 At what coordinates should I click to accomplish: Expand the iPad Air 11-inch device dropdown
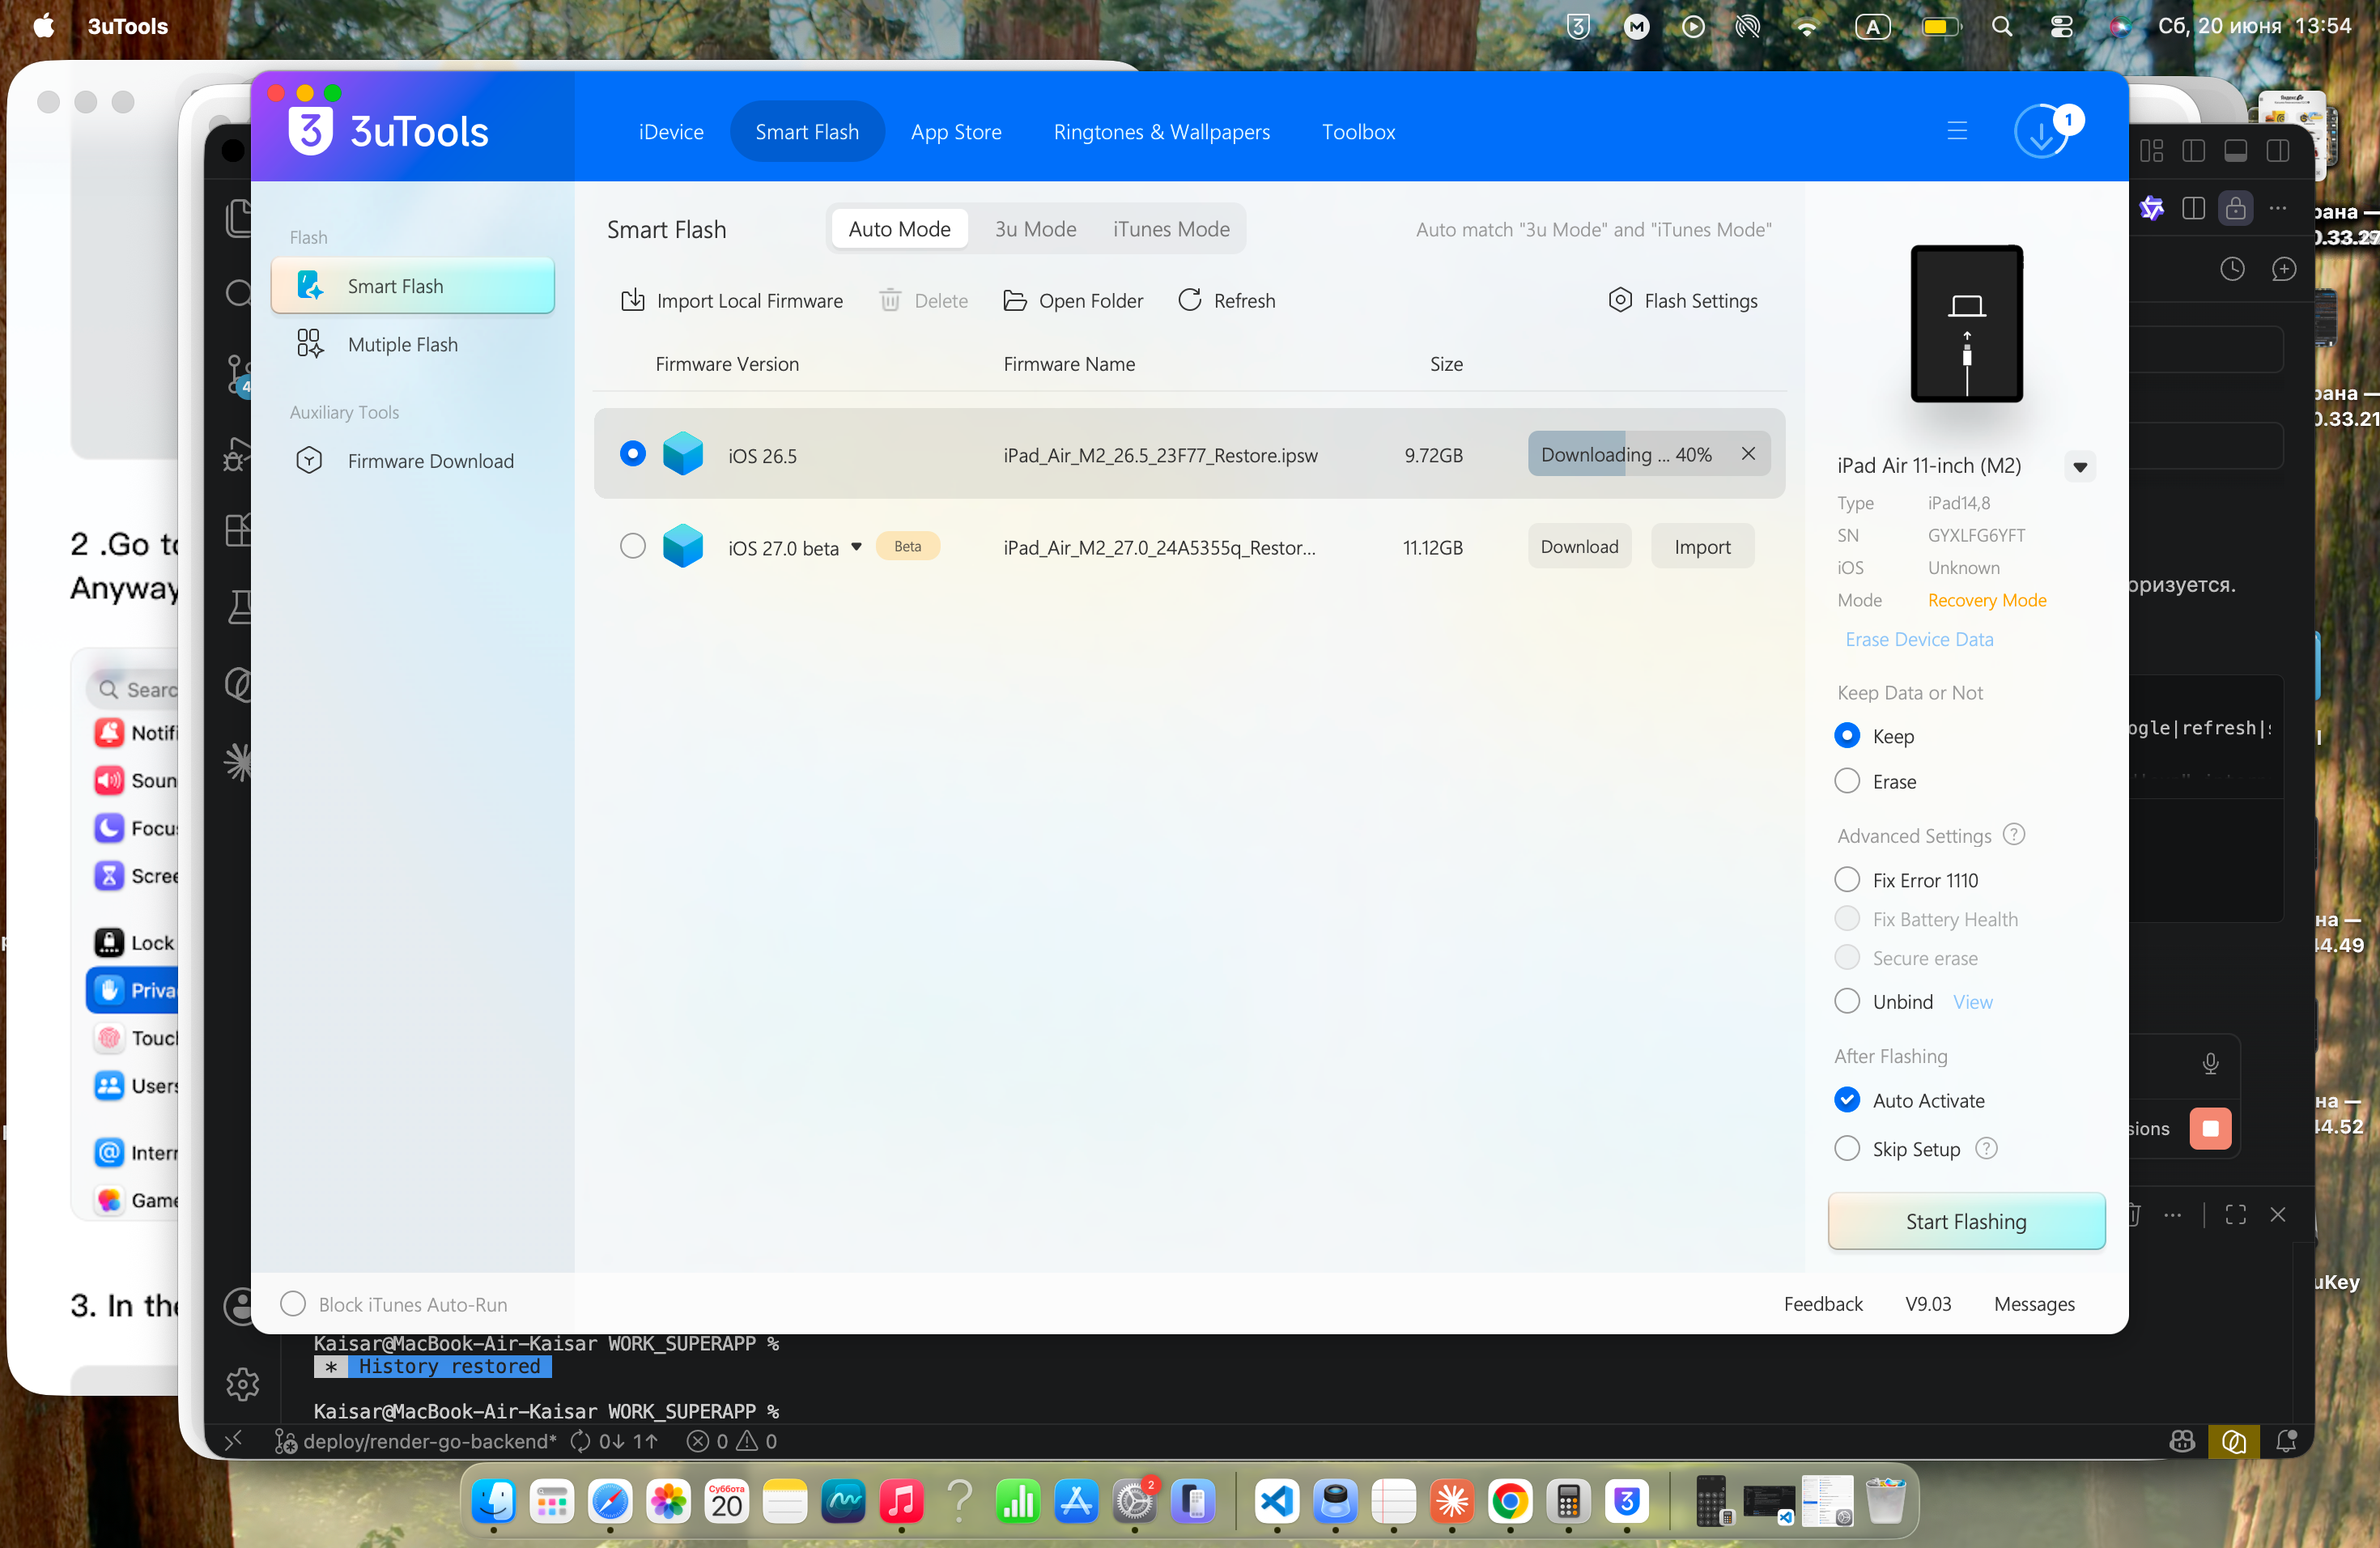click(2080, 466)
